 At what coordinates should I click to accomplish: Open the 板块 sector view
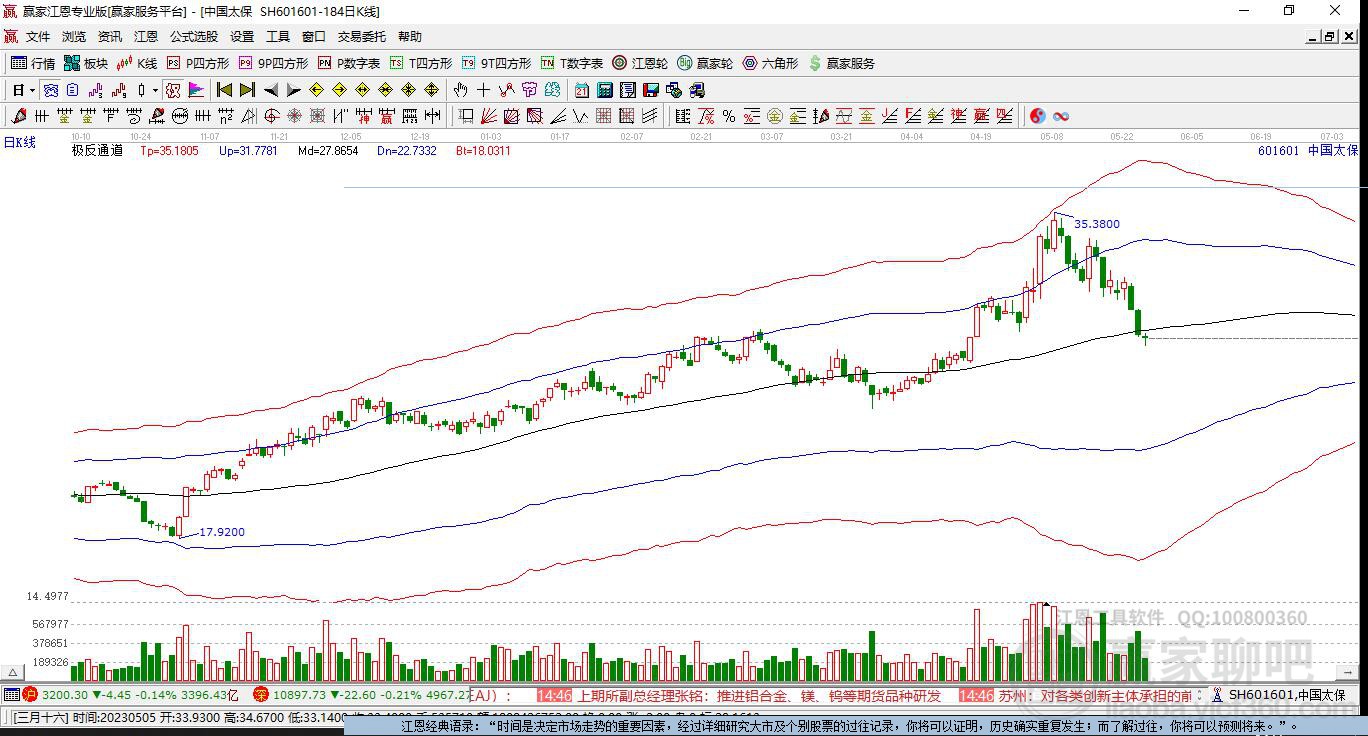[86, 63]
